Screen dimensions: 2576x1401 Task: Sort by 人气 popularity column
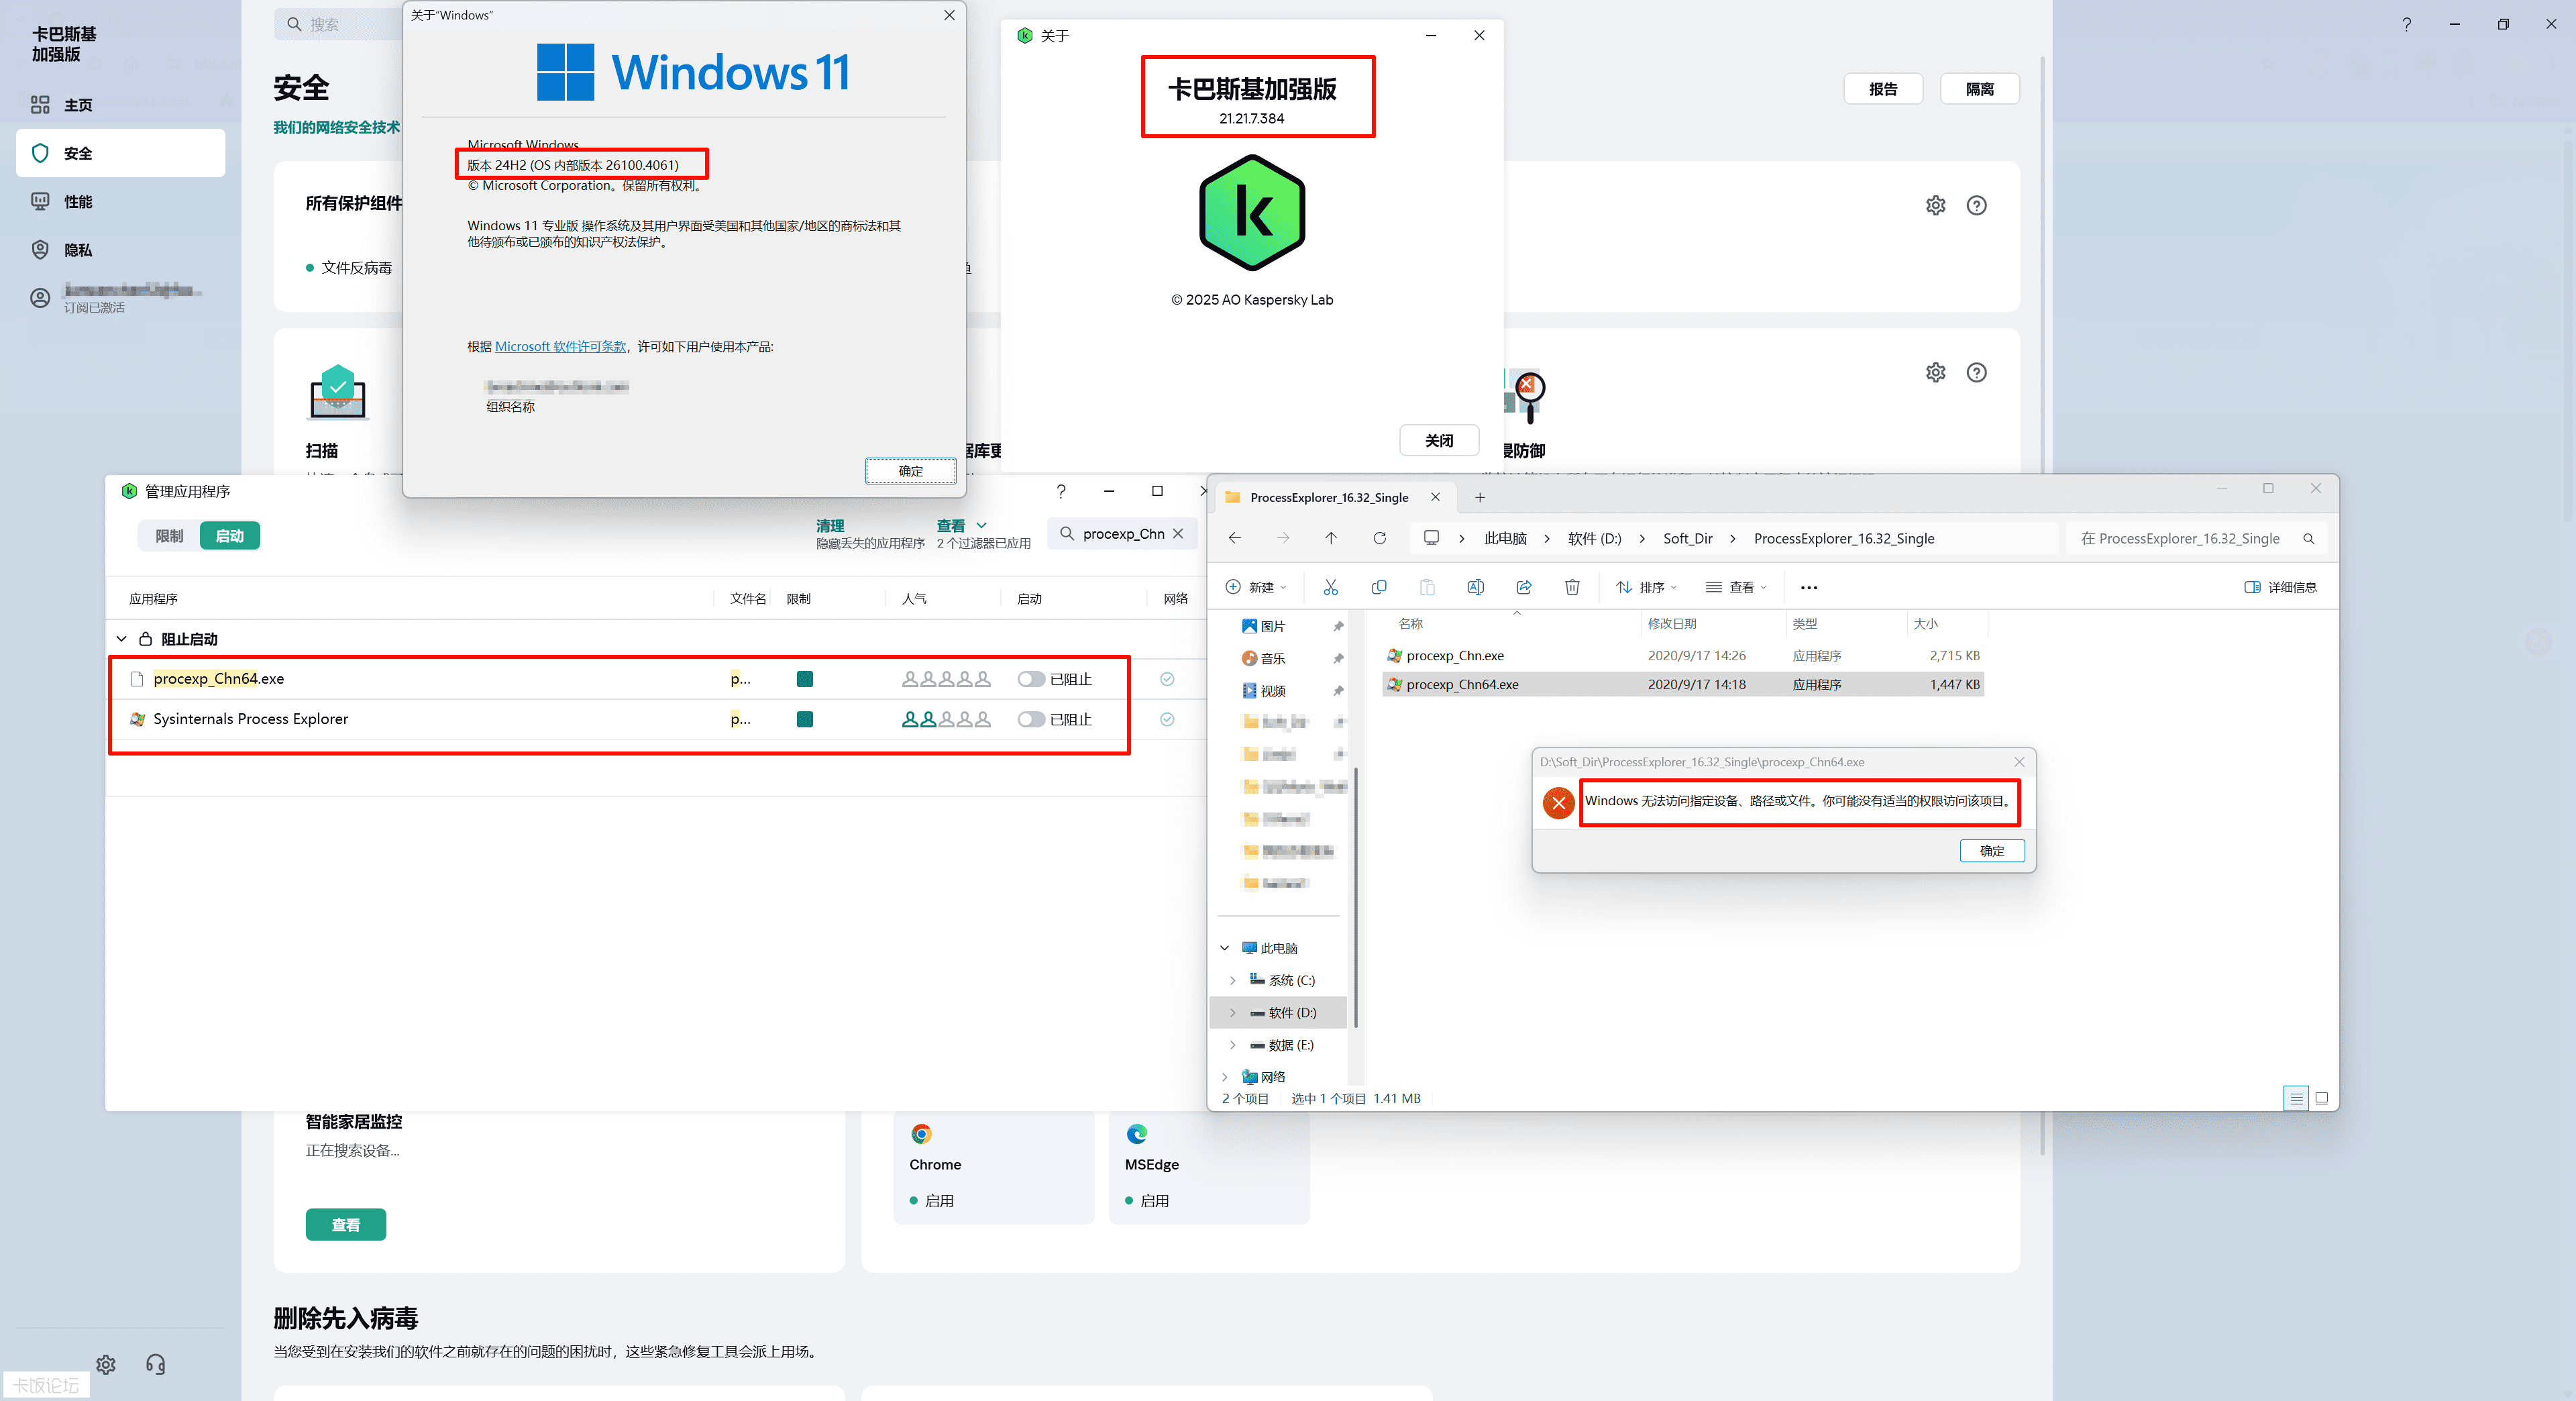(x=914, y=599)
